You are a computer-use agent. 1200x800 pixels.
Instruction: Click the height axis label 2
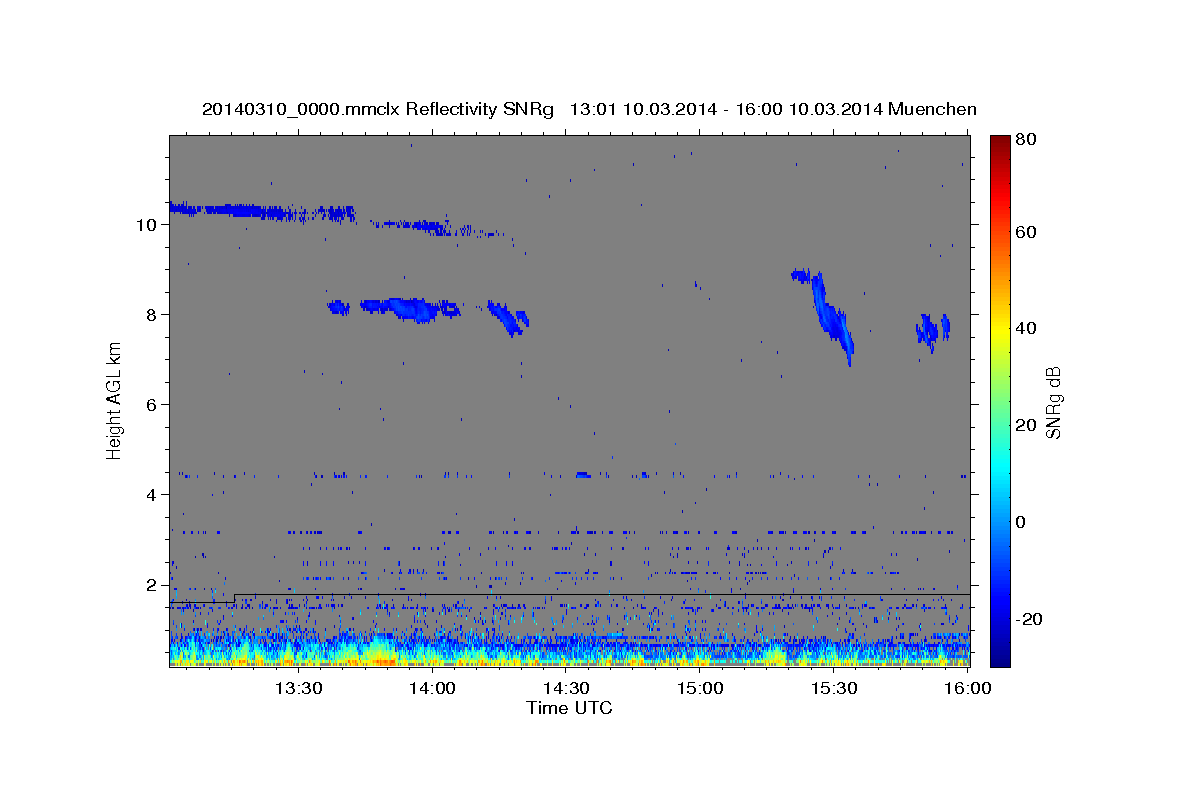coord(151,585)
